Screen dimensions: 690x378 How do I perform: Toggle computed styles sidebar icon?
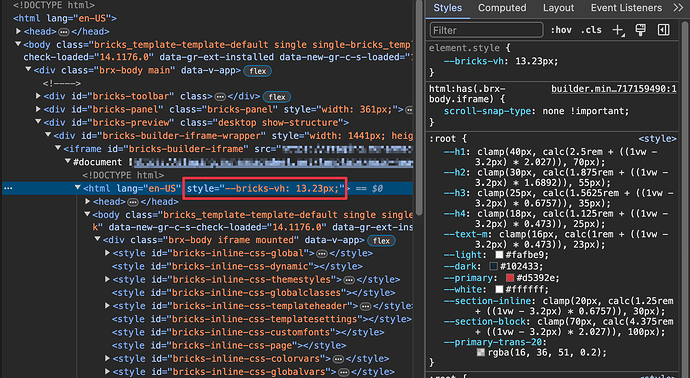click(663, 30)
